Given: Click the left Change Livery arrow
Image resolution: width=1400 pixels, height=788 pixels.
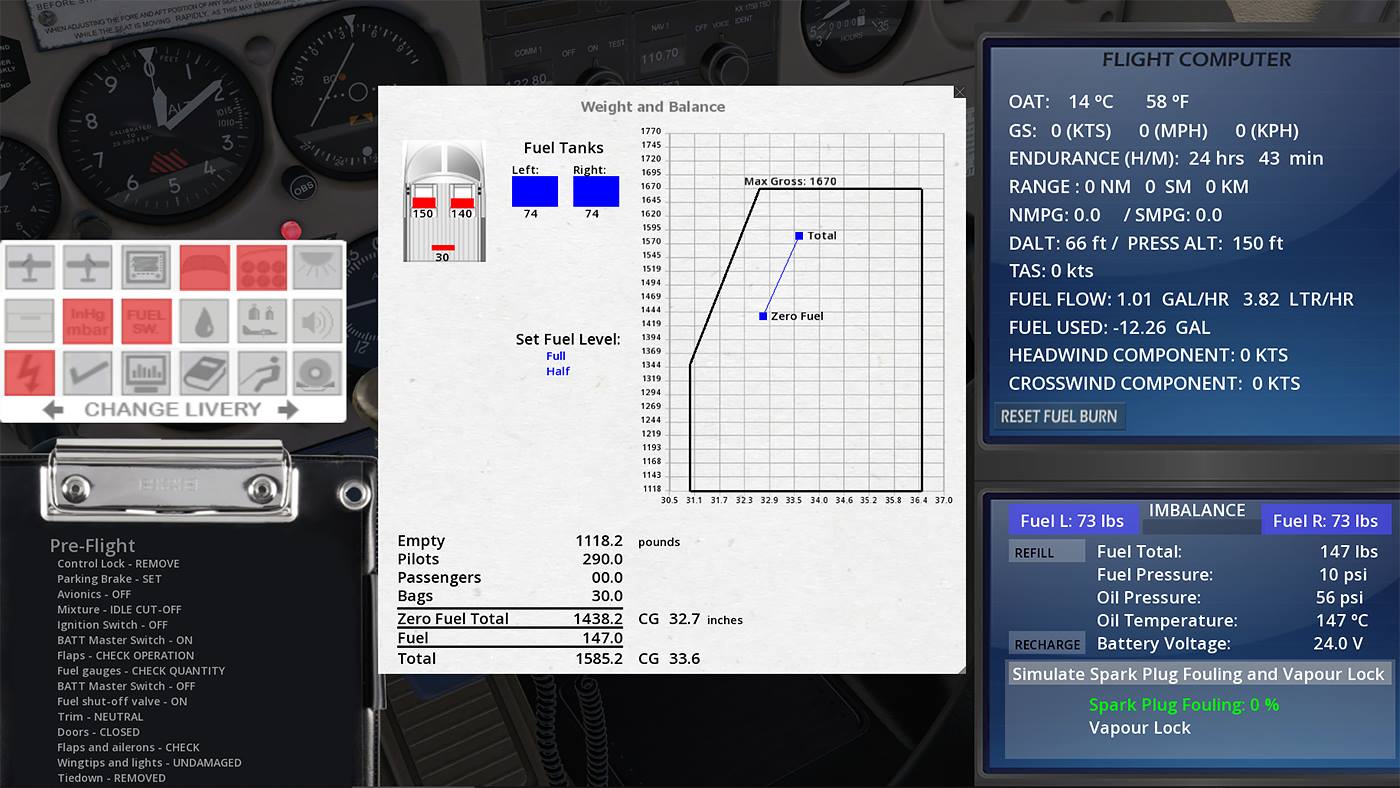Looking at the screenshot, I should pos(54,409).
